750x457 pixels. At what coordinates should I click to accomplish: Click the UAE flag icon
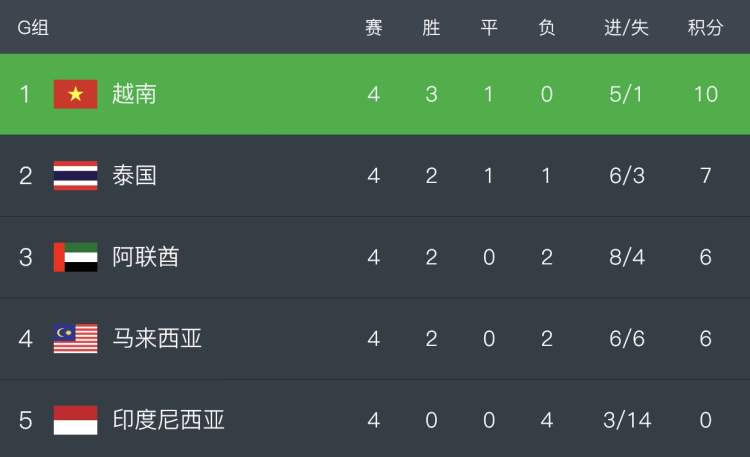[76, 257]
